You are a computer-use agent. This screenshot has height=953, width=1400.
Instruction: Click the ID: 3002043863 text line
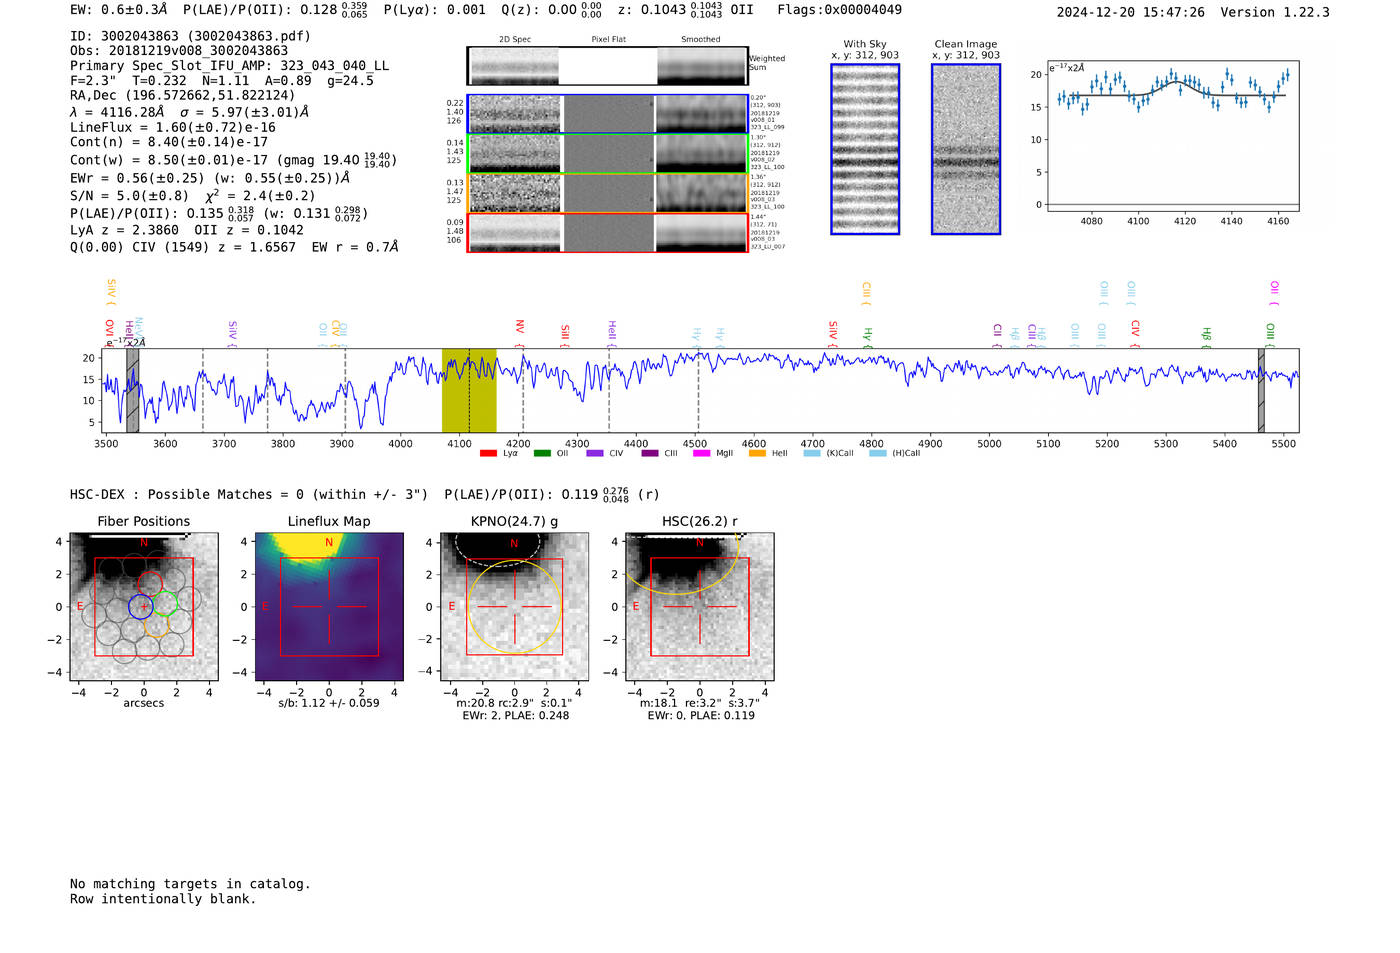(190, 36)
